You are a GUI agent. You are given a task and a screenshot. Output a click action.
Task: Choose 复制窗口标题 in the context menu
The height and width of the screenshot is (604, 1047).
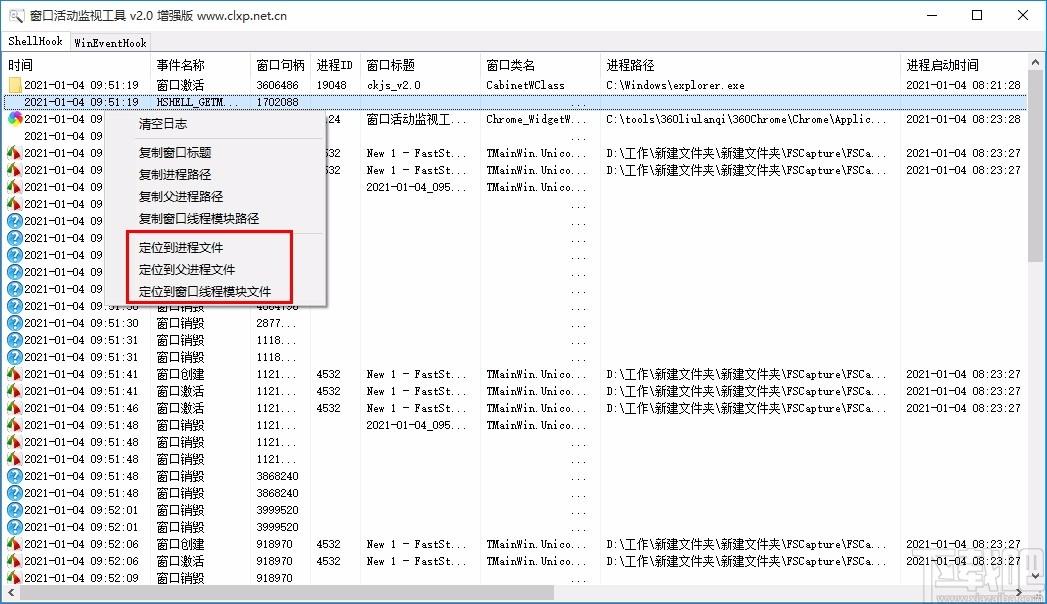[175, 153]
